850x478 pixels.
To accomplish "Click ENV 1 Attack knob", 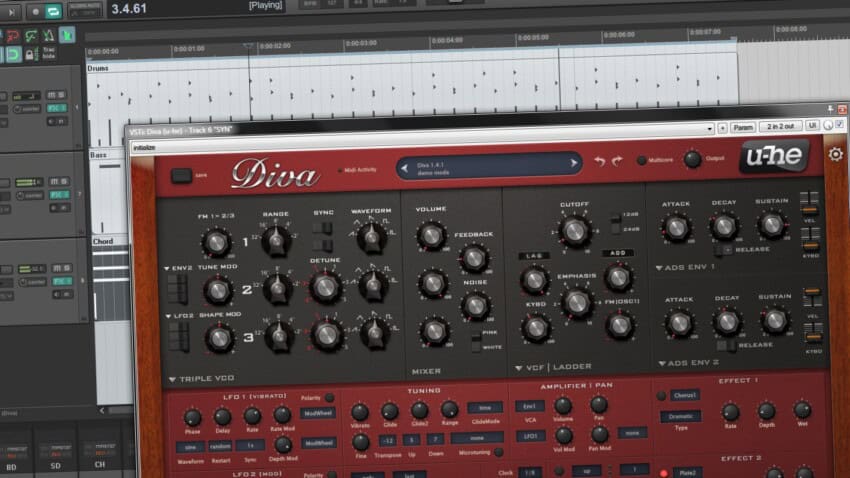I will click(676, 228).
